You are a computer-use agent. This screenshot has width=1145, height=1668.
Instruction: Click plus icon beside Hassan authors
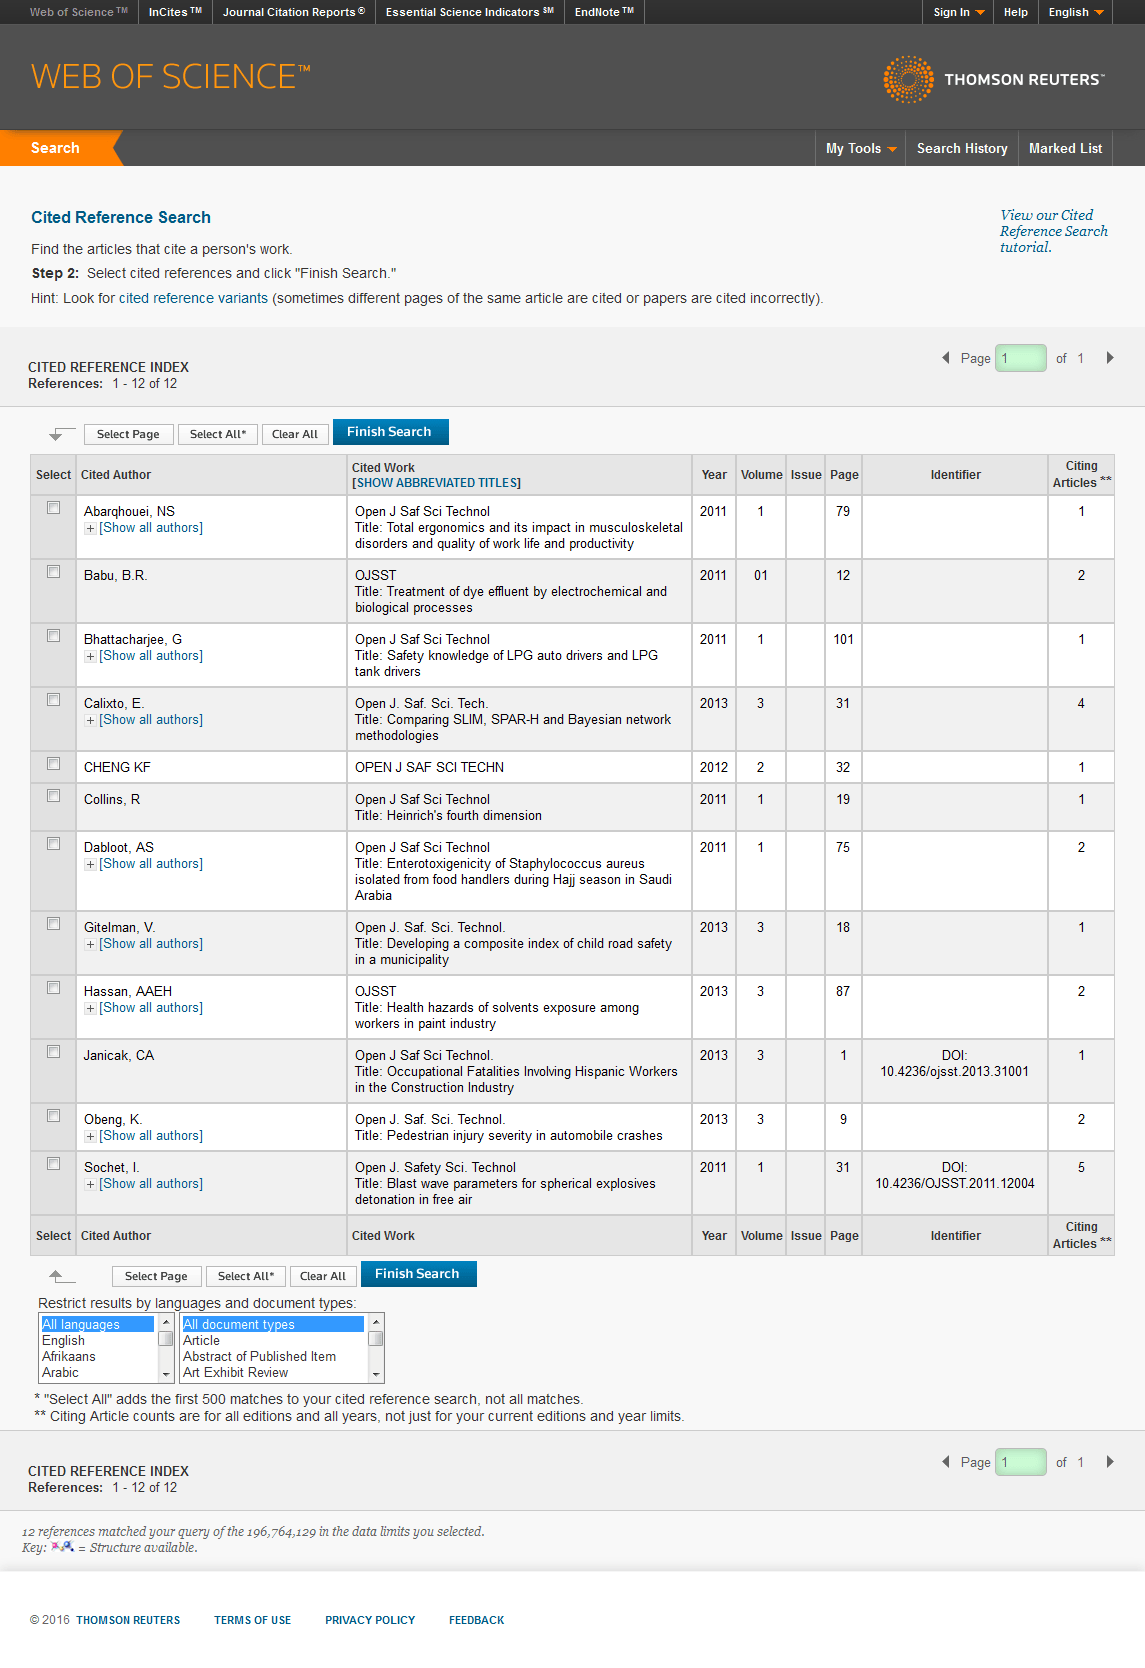pos(91,1008)
